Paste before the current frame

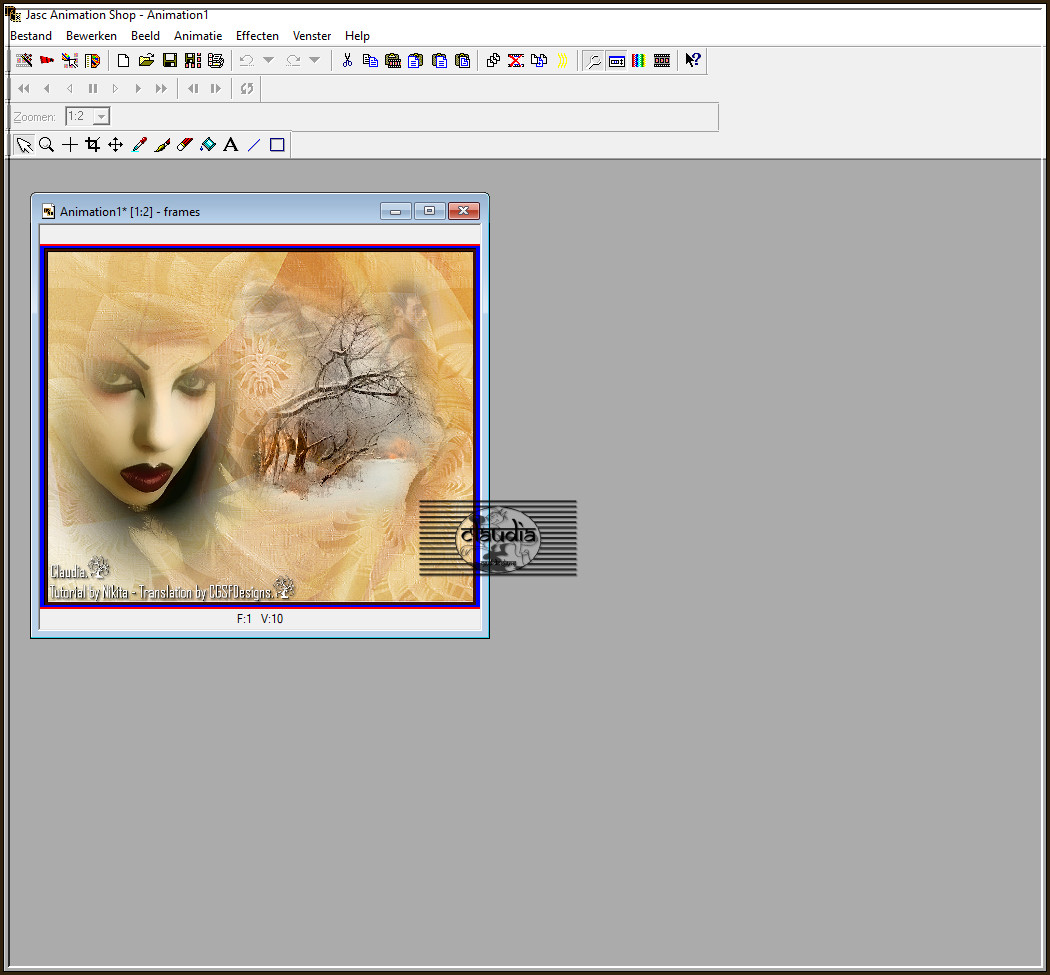coord(416,60)
